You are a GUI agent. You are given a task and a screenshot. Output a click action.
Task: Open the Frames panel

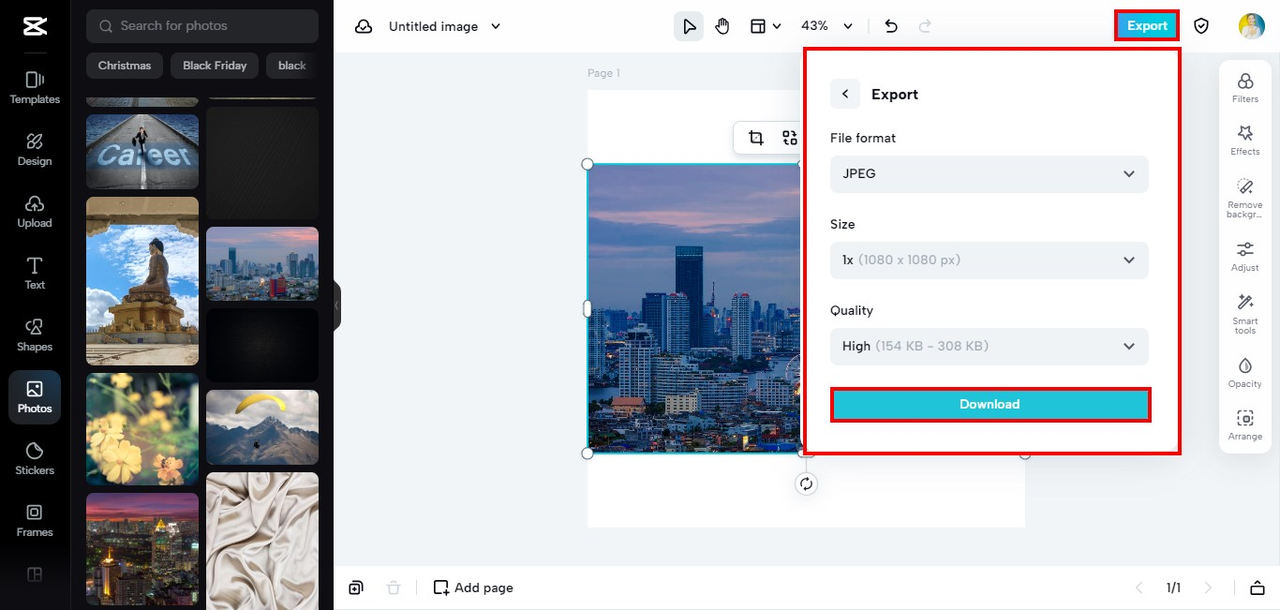point(34,520)
